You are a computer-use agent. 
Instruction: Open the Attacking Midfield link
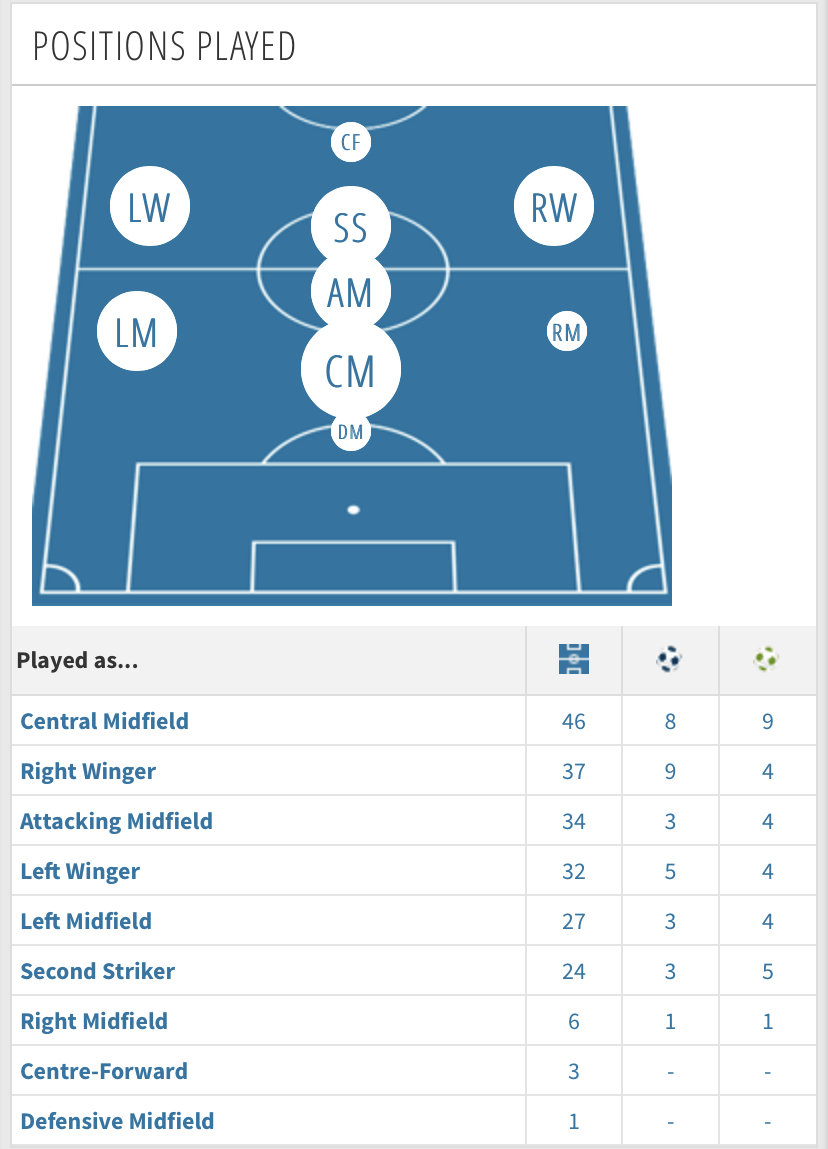117,821
